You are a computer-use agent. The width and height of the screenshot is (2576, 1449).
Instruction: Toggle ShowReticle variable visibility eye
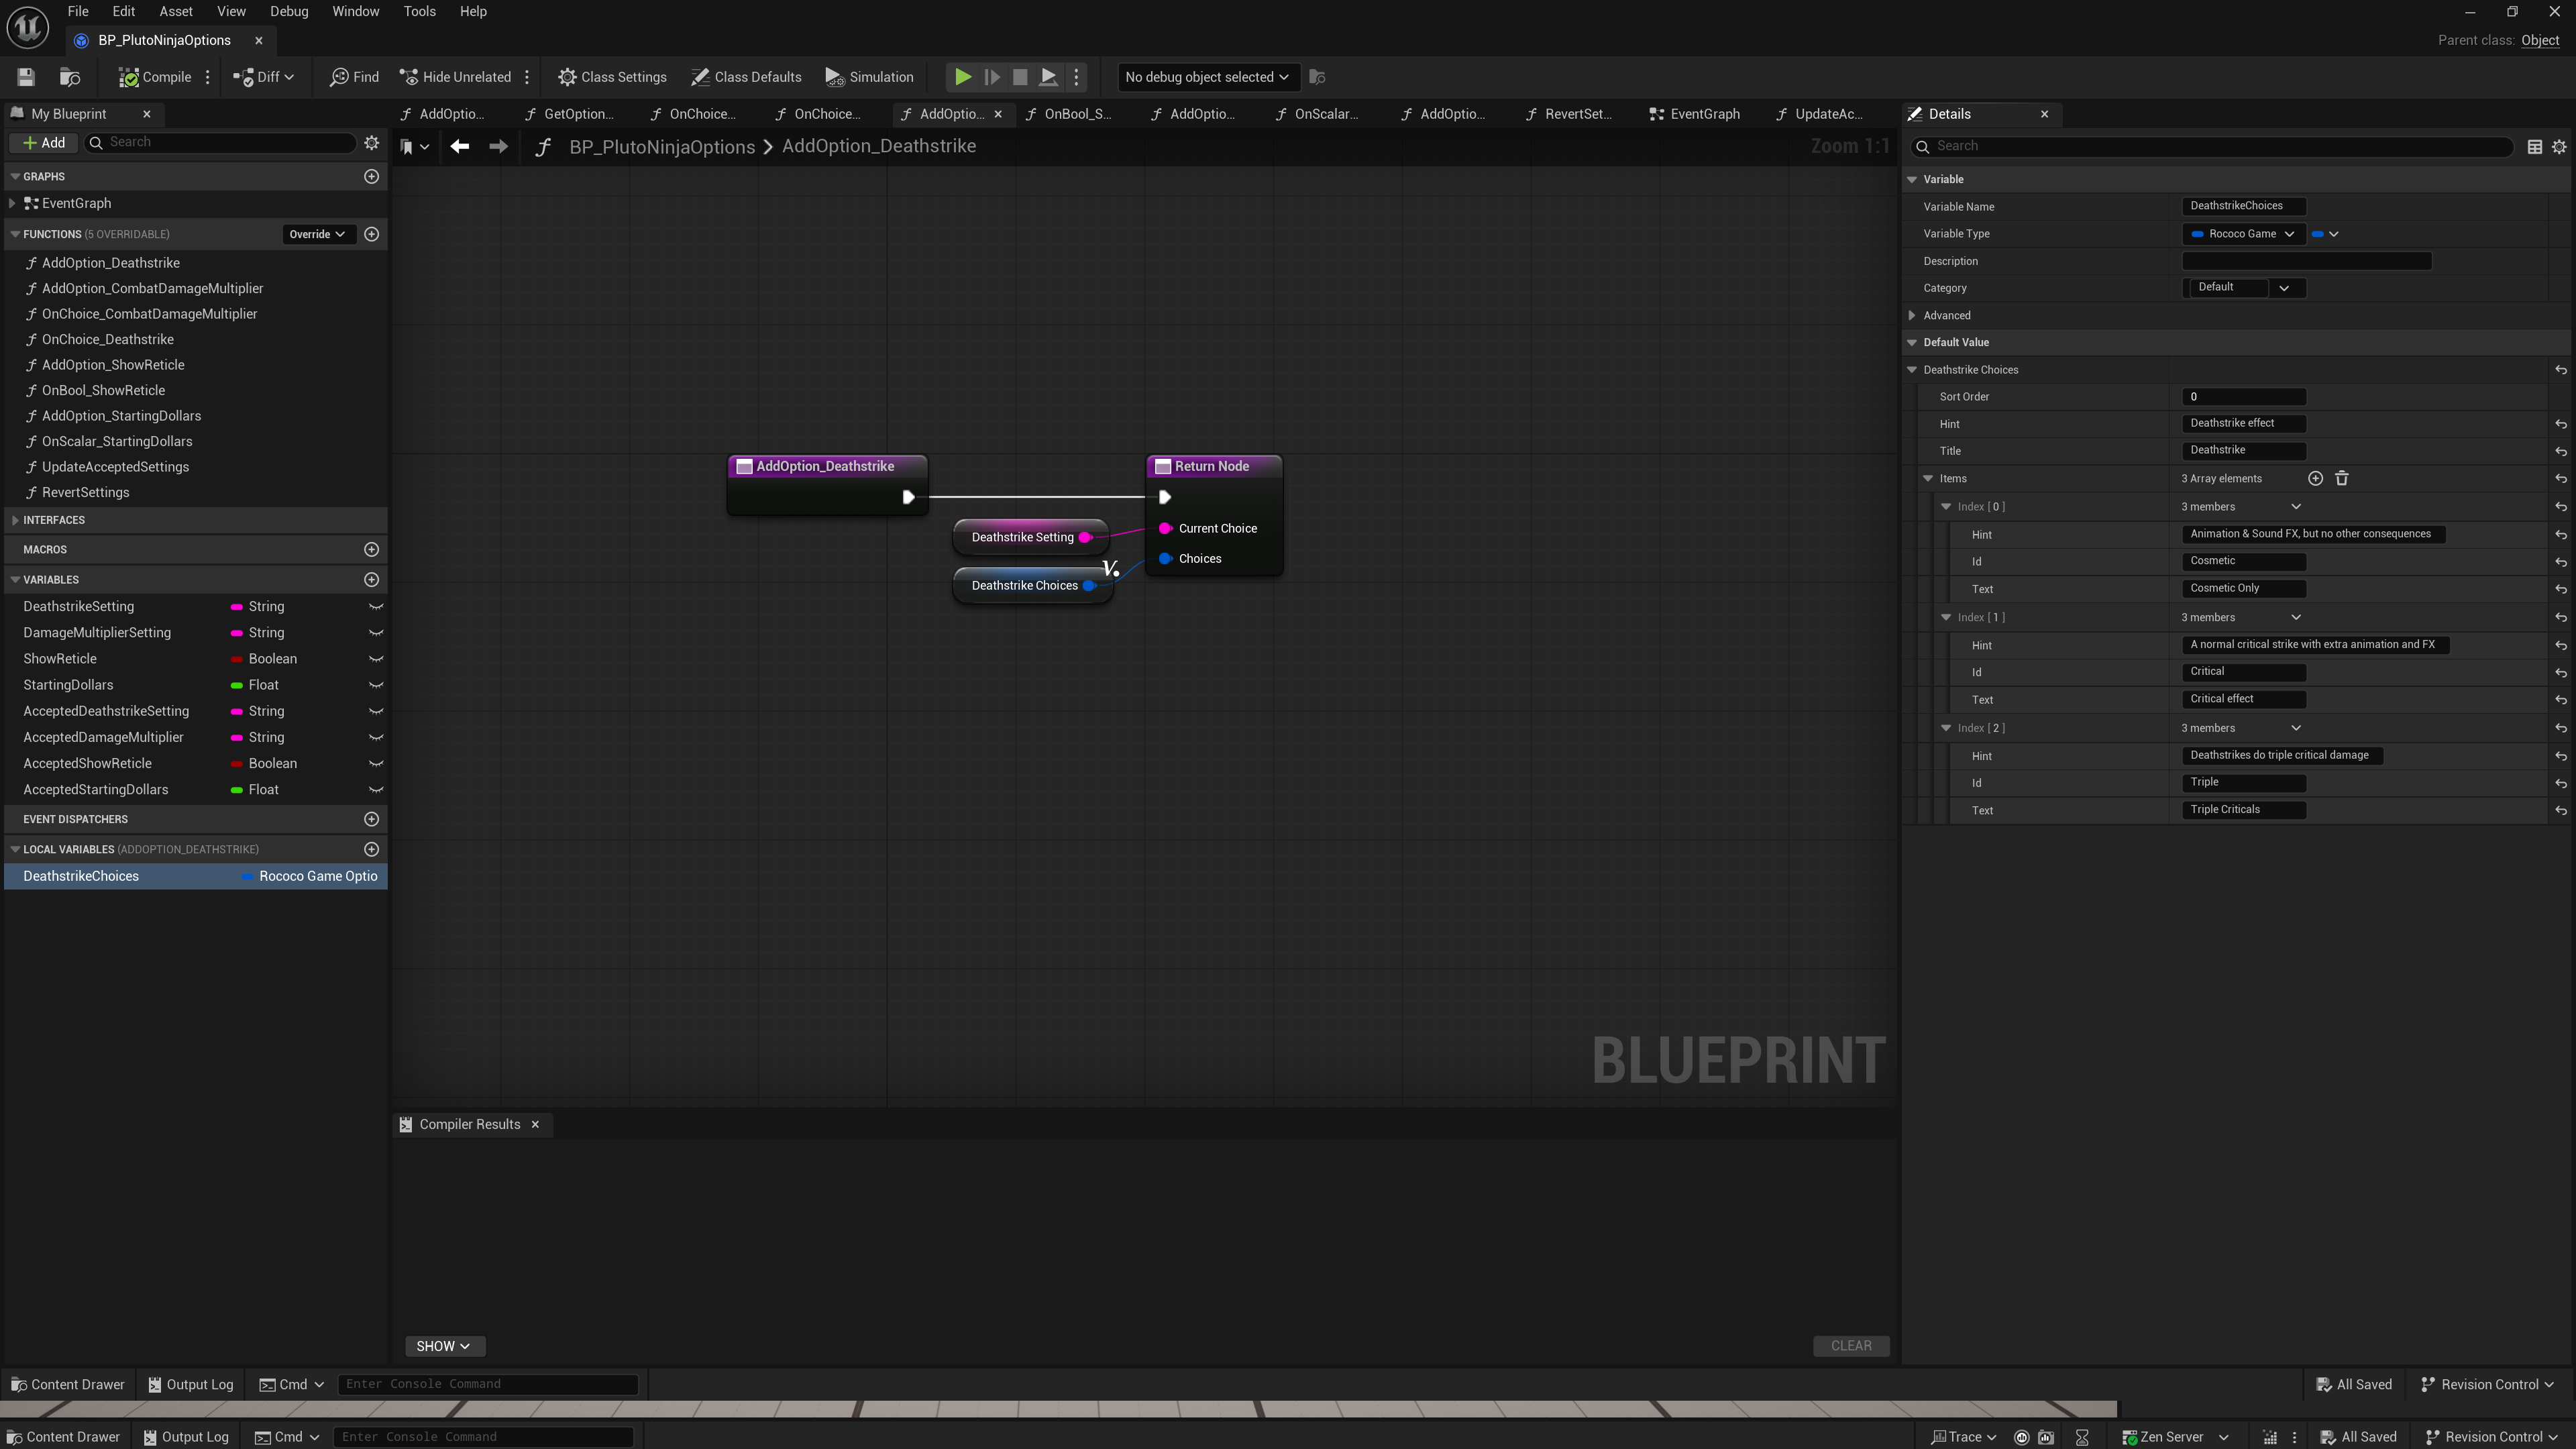[376, 659]
